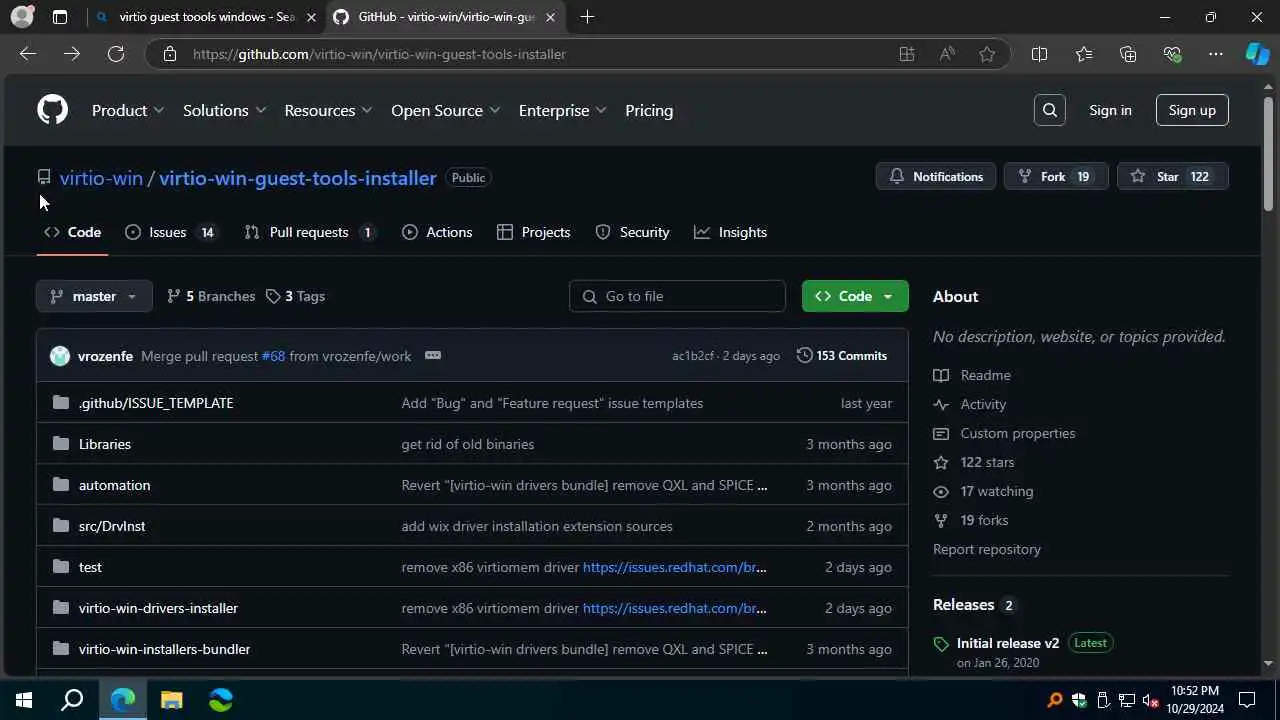1280x720 pixels.
Task: Click the browser forward arrow
Action: [x=72, y=54]
